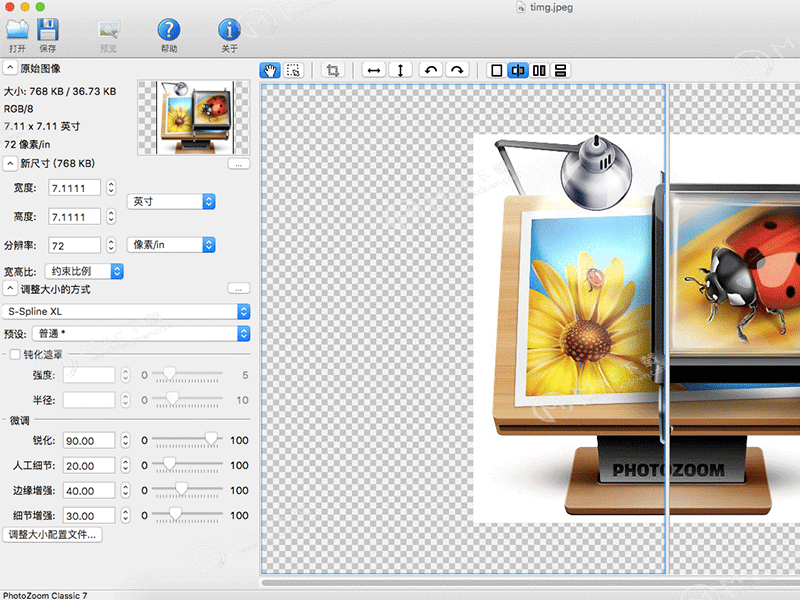The image size is (800, 600).
Task: Click the 高度 input field
Action: tap(74, 217)
